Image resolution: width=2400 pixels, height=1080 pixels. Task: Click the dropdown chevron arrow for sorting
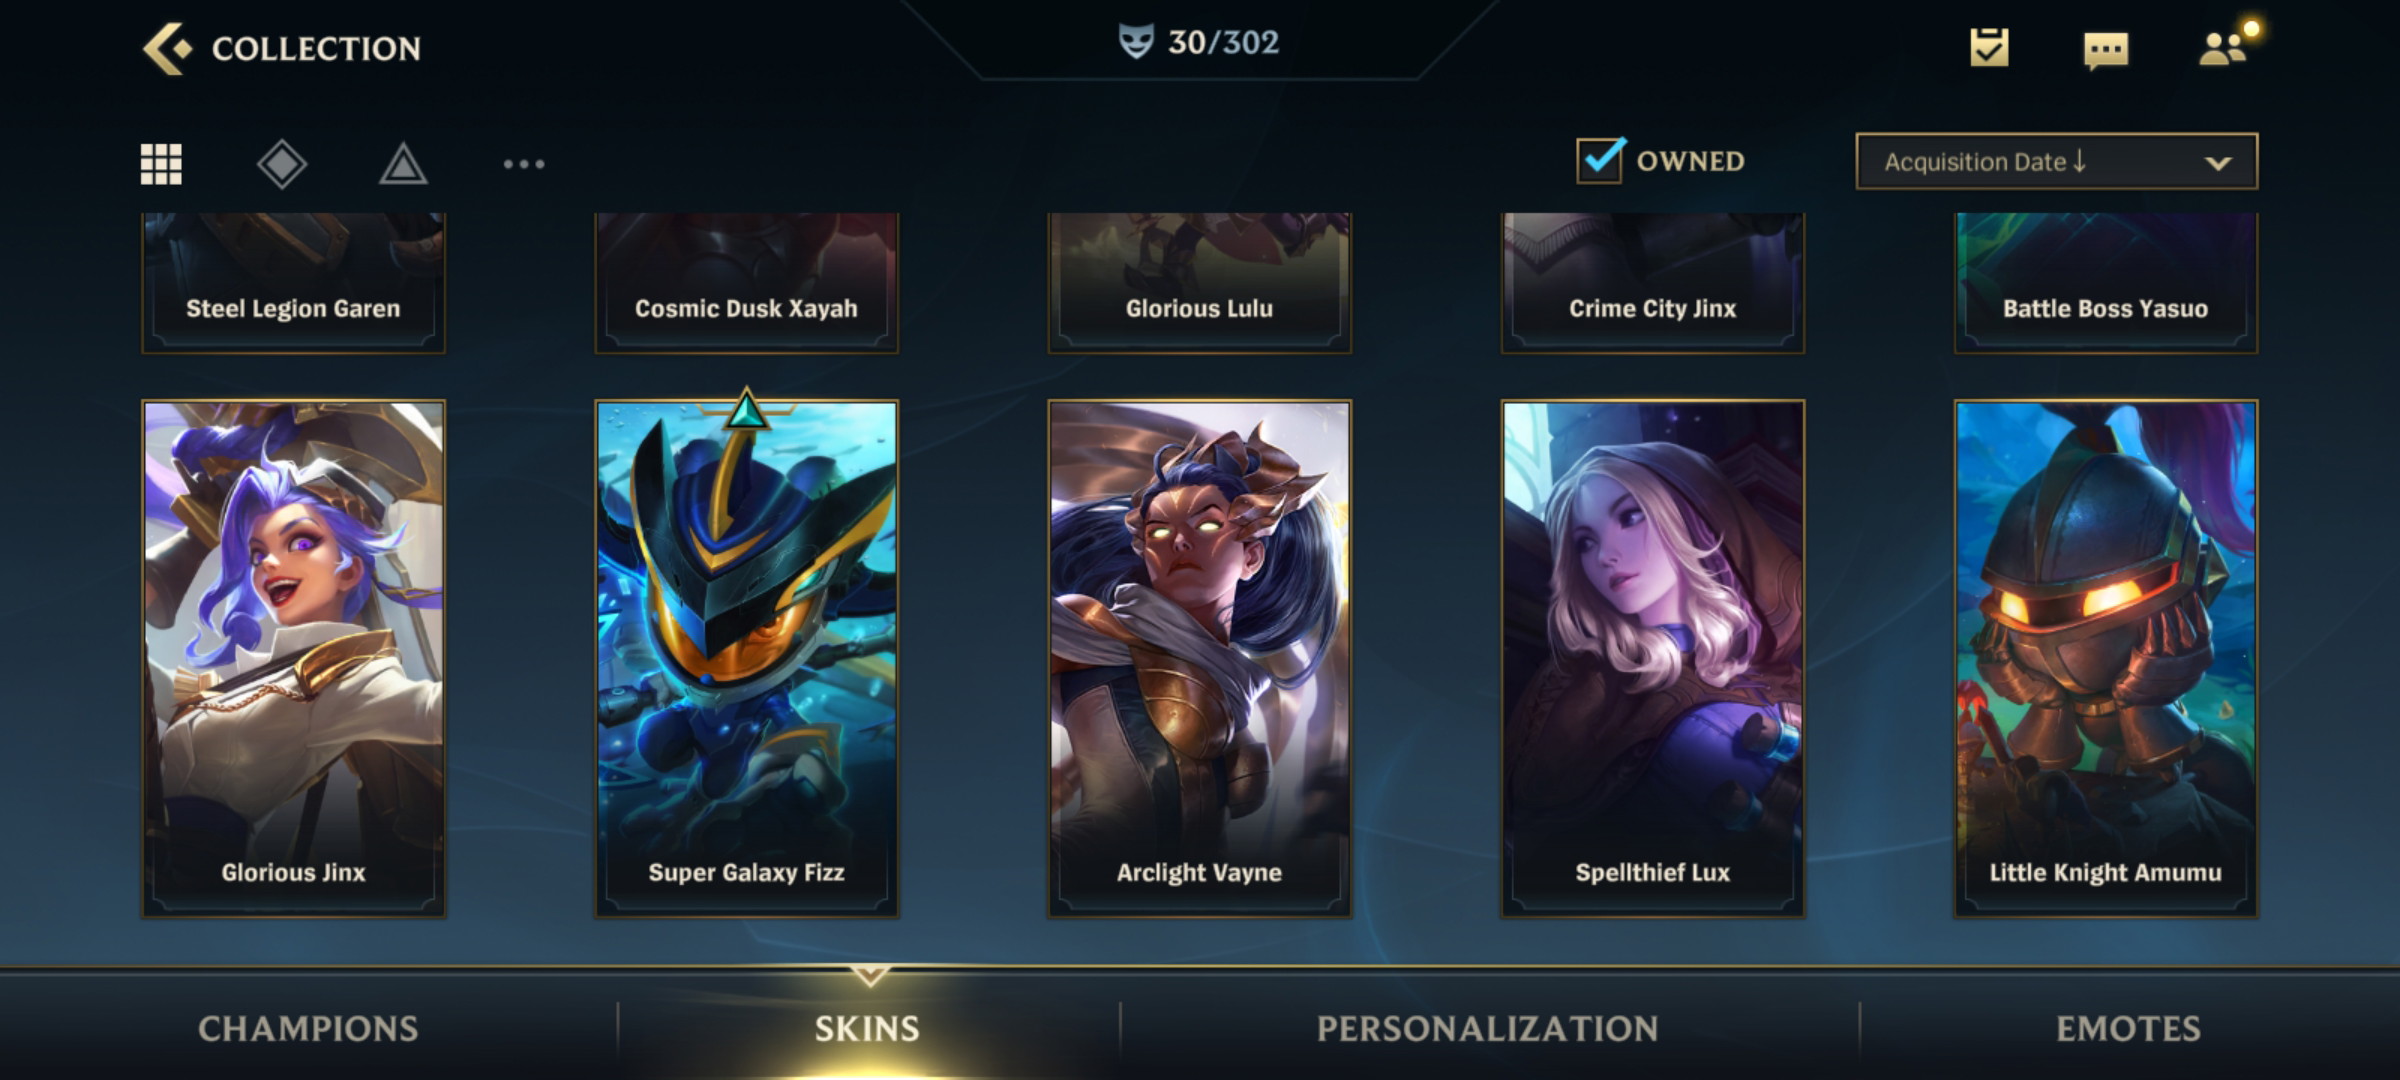point(2218,163)
